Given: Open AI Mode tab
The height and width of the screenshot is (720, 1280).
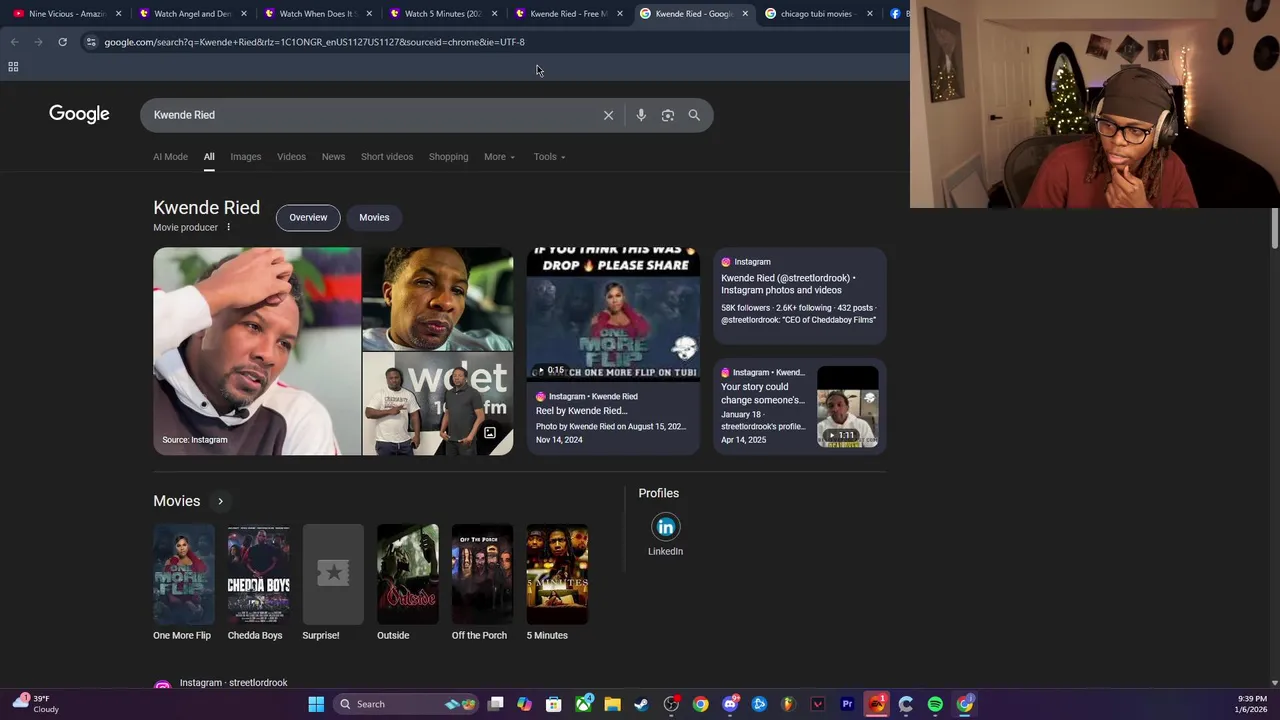Looking at the screenshot, I should click(x=170, y=157).
